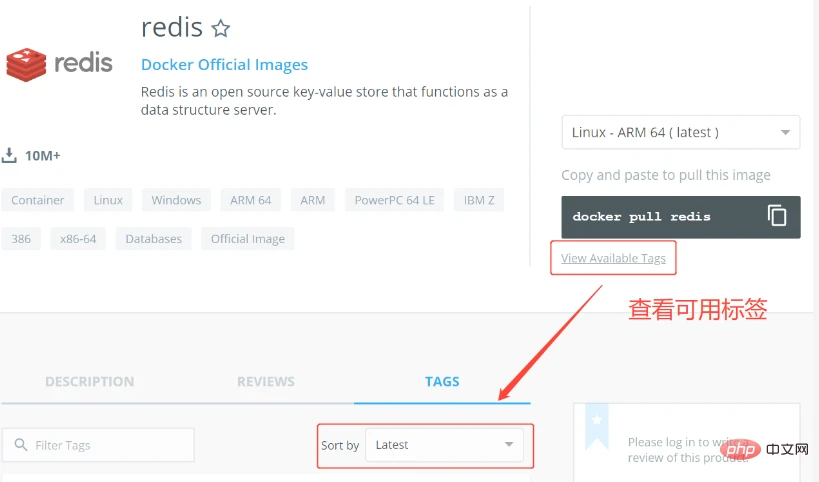Screen dimensions: 819x482
Task: Click the Sort by dropdown arrow
Action: click(x=509, y=444)
